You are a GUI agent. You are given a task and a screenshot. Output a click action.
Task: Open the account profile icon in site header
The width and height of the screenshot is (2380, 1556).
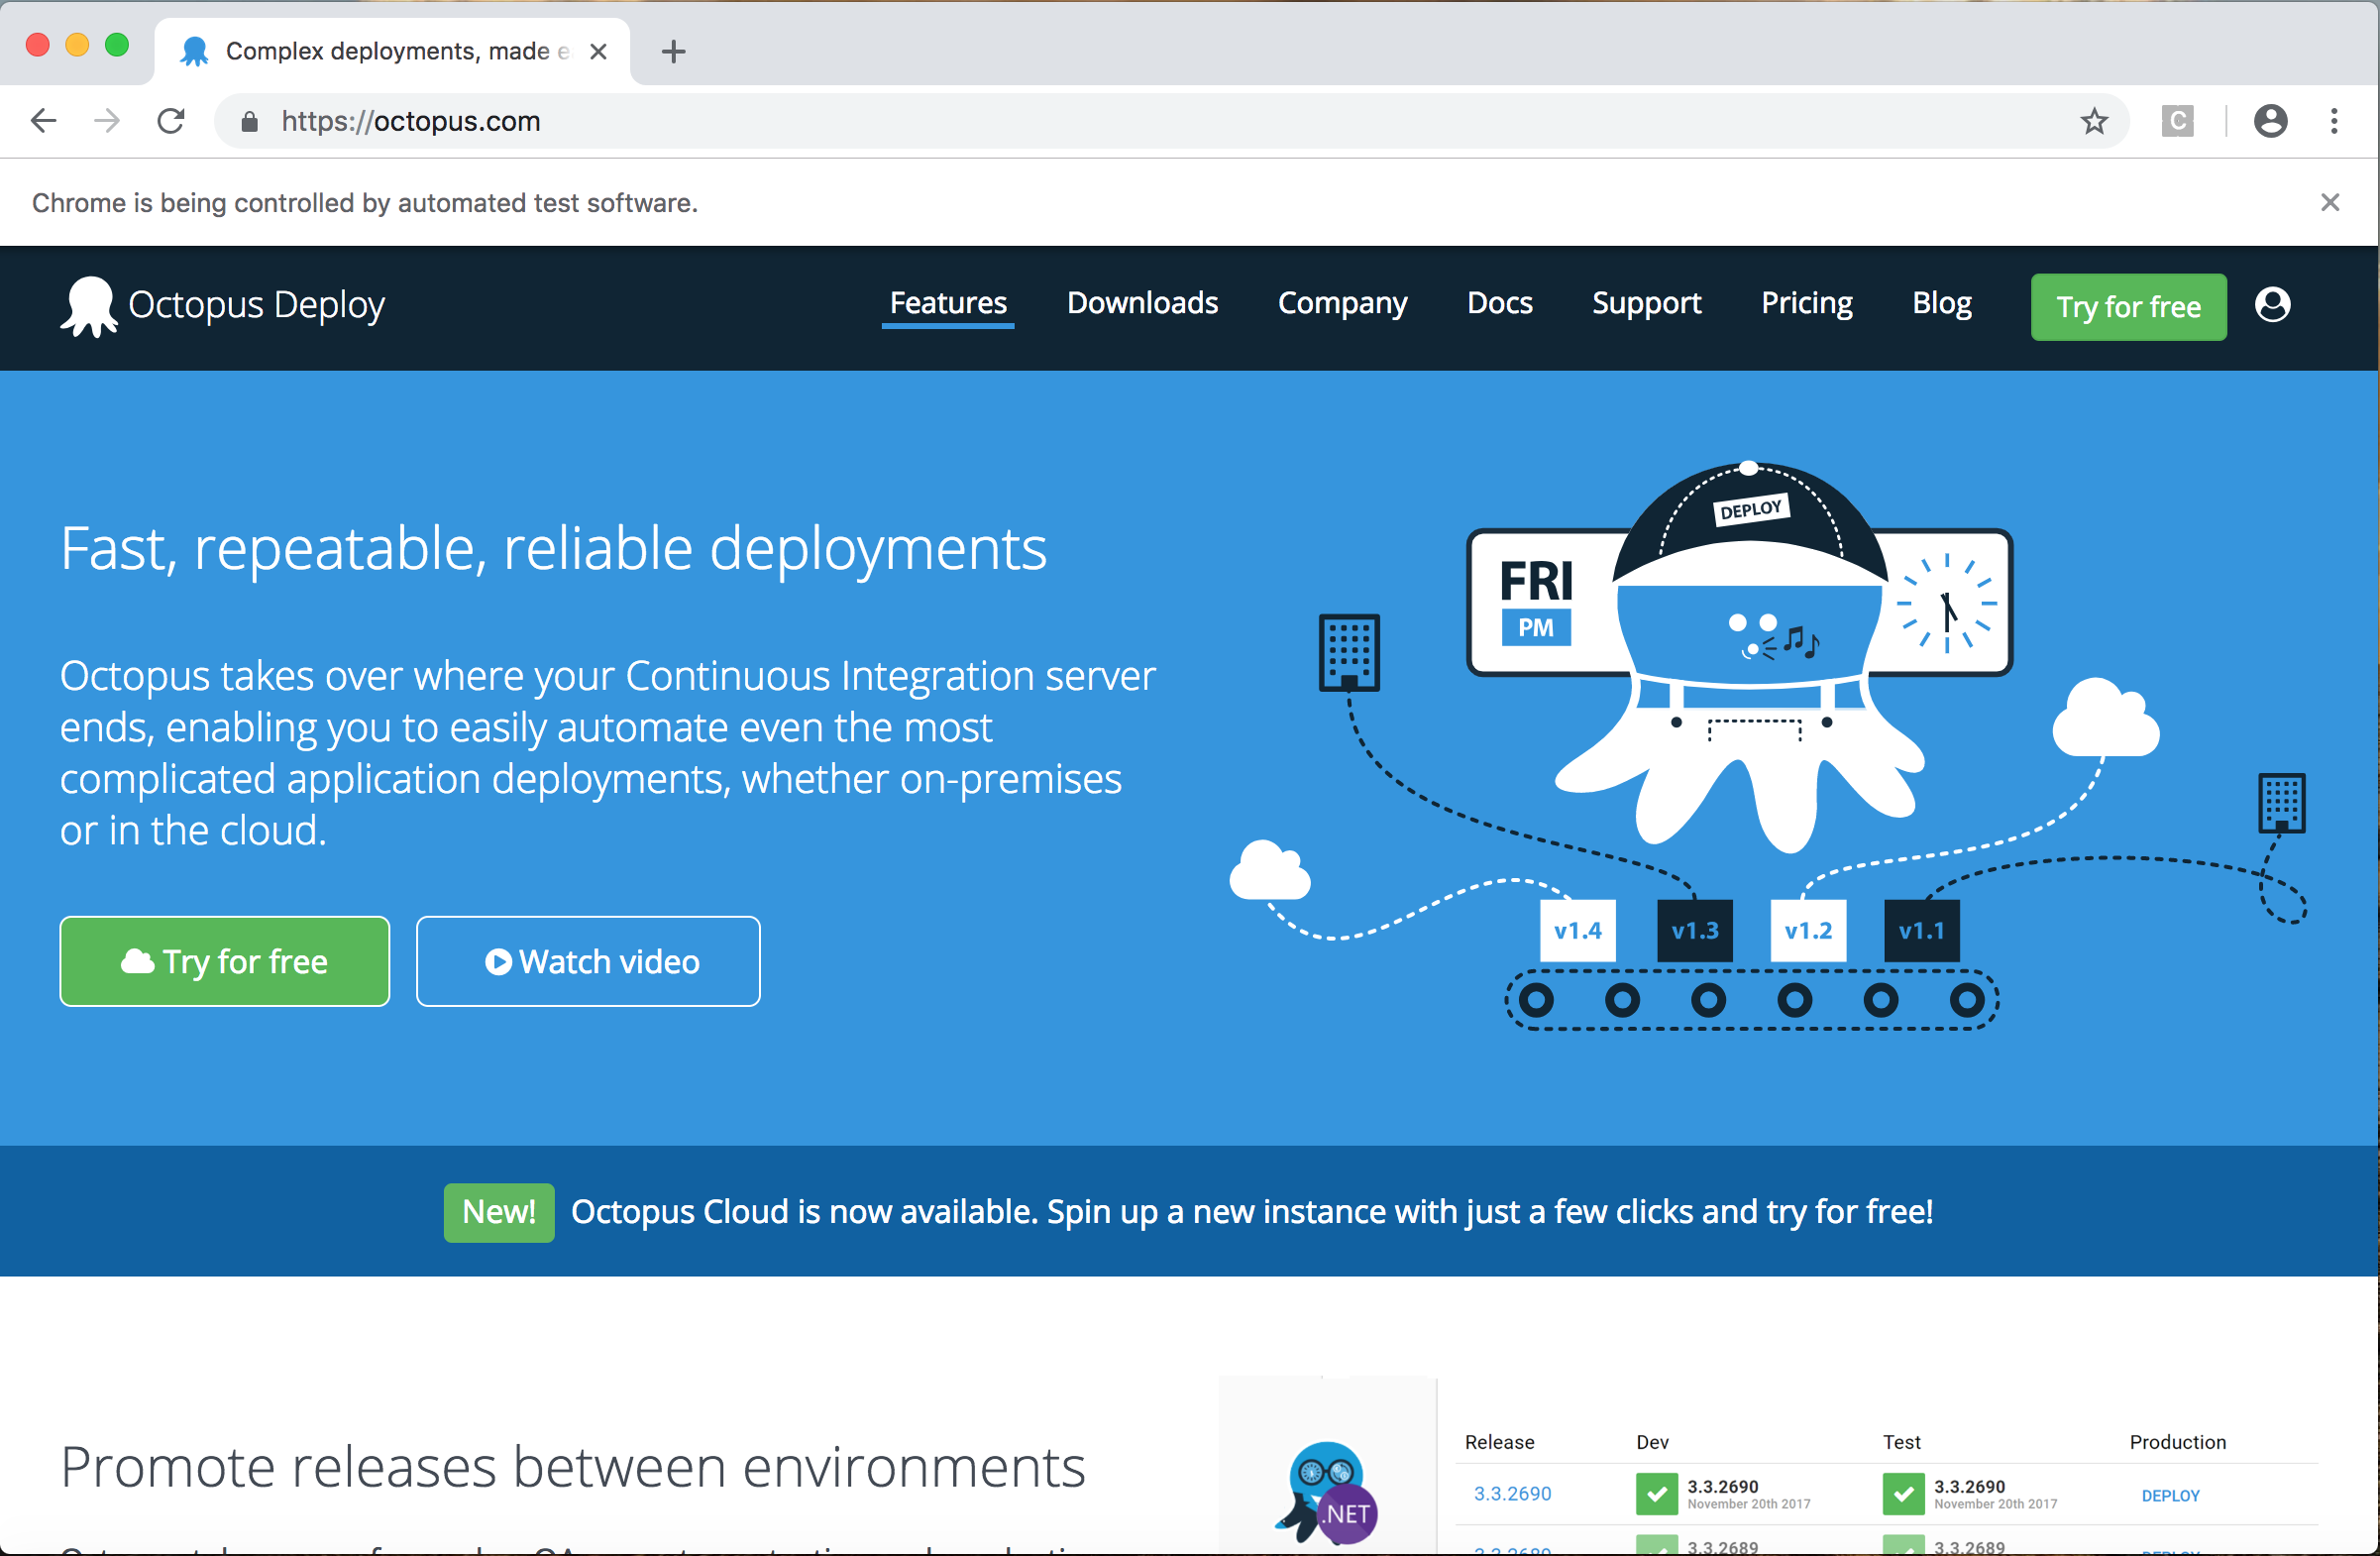[2271, 304]
